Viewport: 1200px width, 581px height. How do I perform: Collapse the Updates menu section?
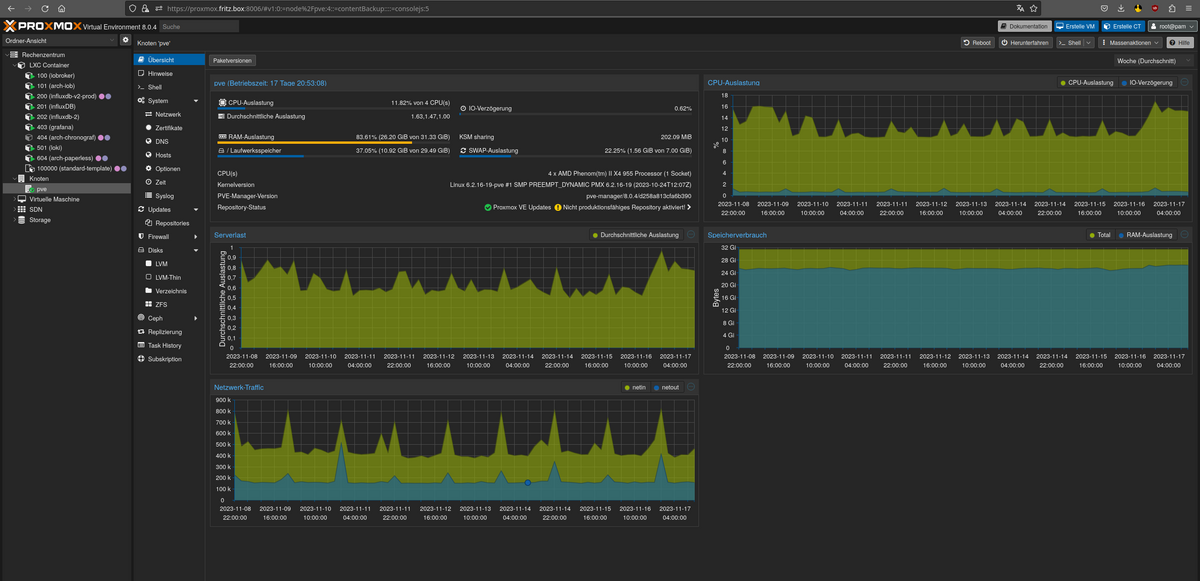point(196,210)
